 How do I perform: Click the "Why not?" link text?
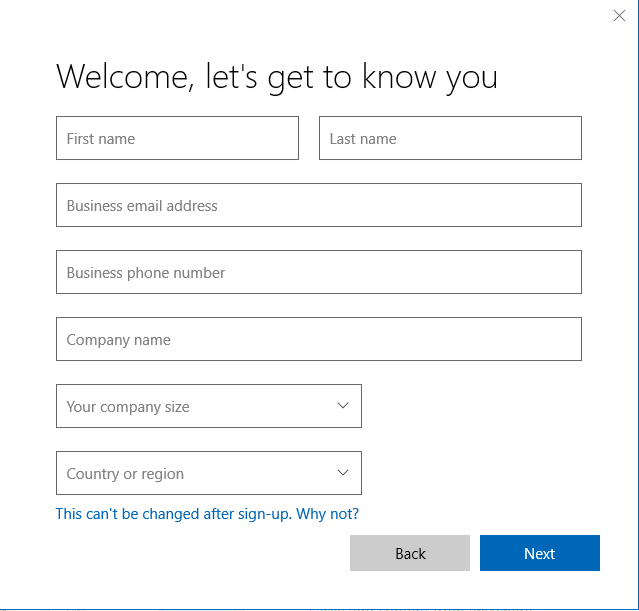pos(327,514)
